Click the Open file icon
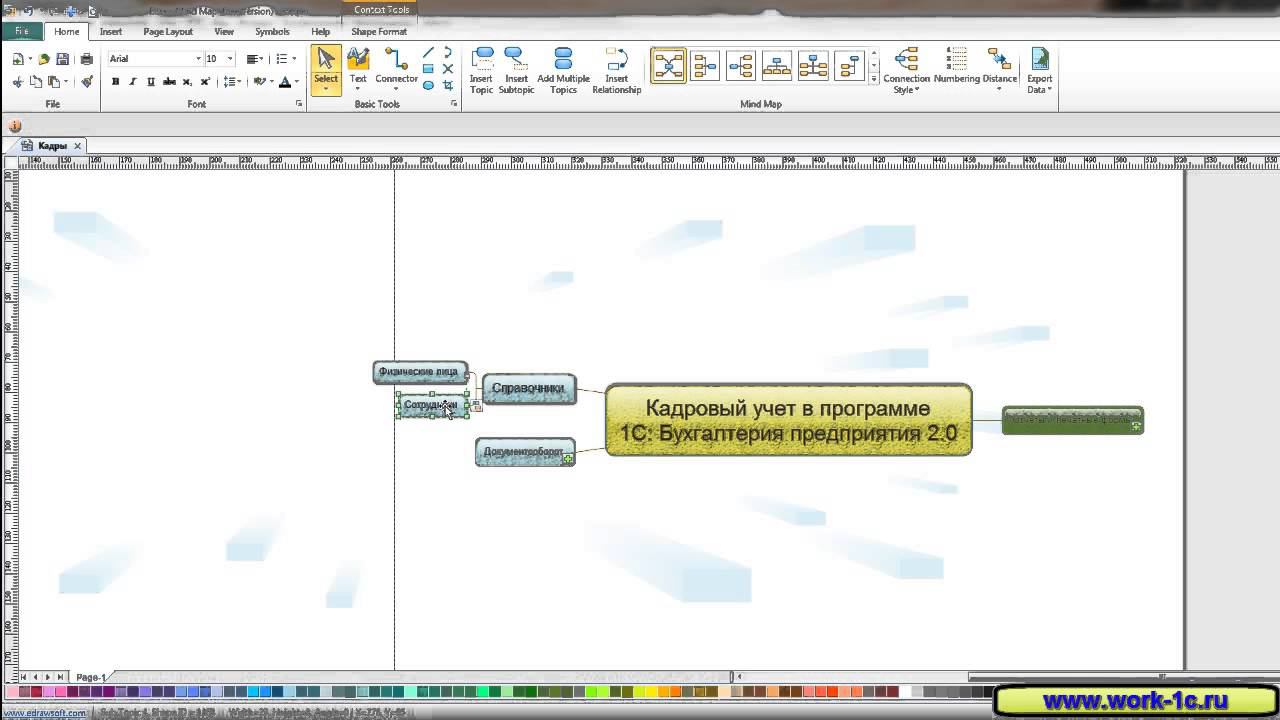The image size is (1280, 720). click(44, 59)
